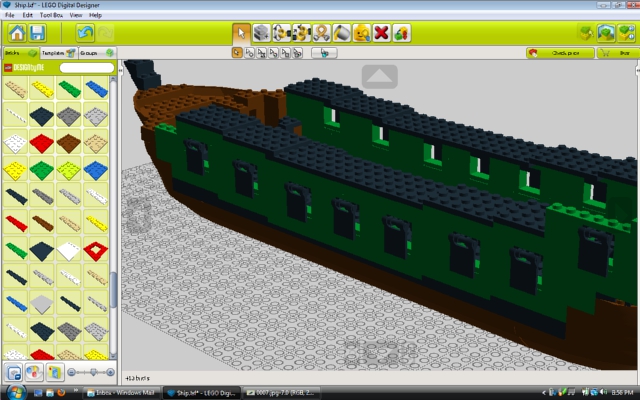The width and height of the screenshot is (640, 400).
Task: Switch to View mode icon
Action: 606,33
